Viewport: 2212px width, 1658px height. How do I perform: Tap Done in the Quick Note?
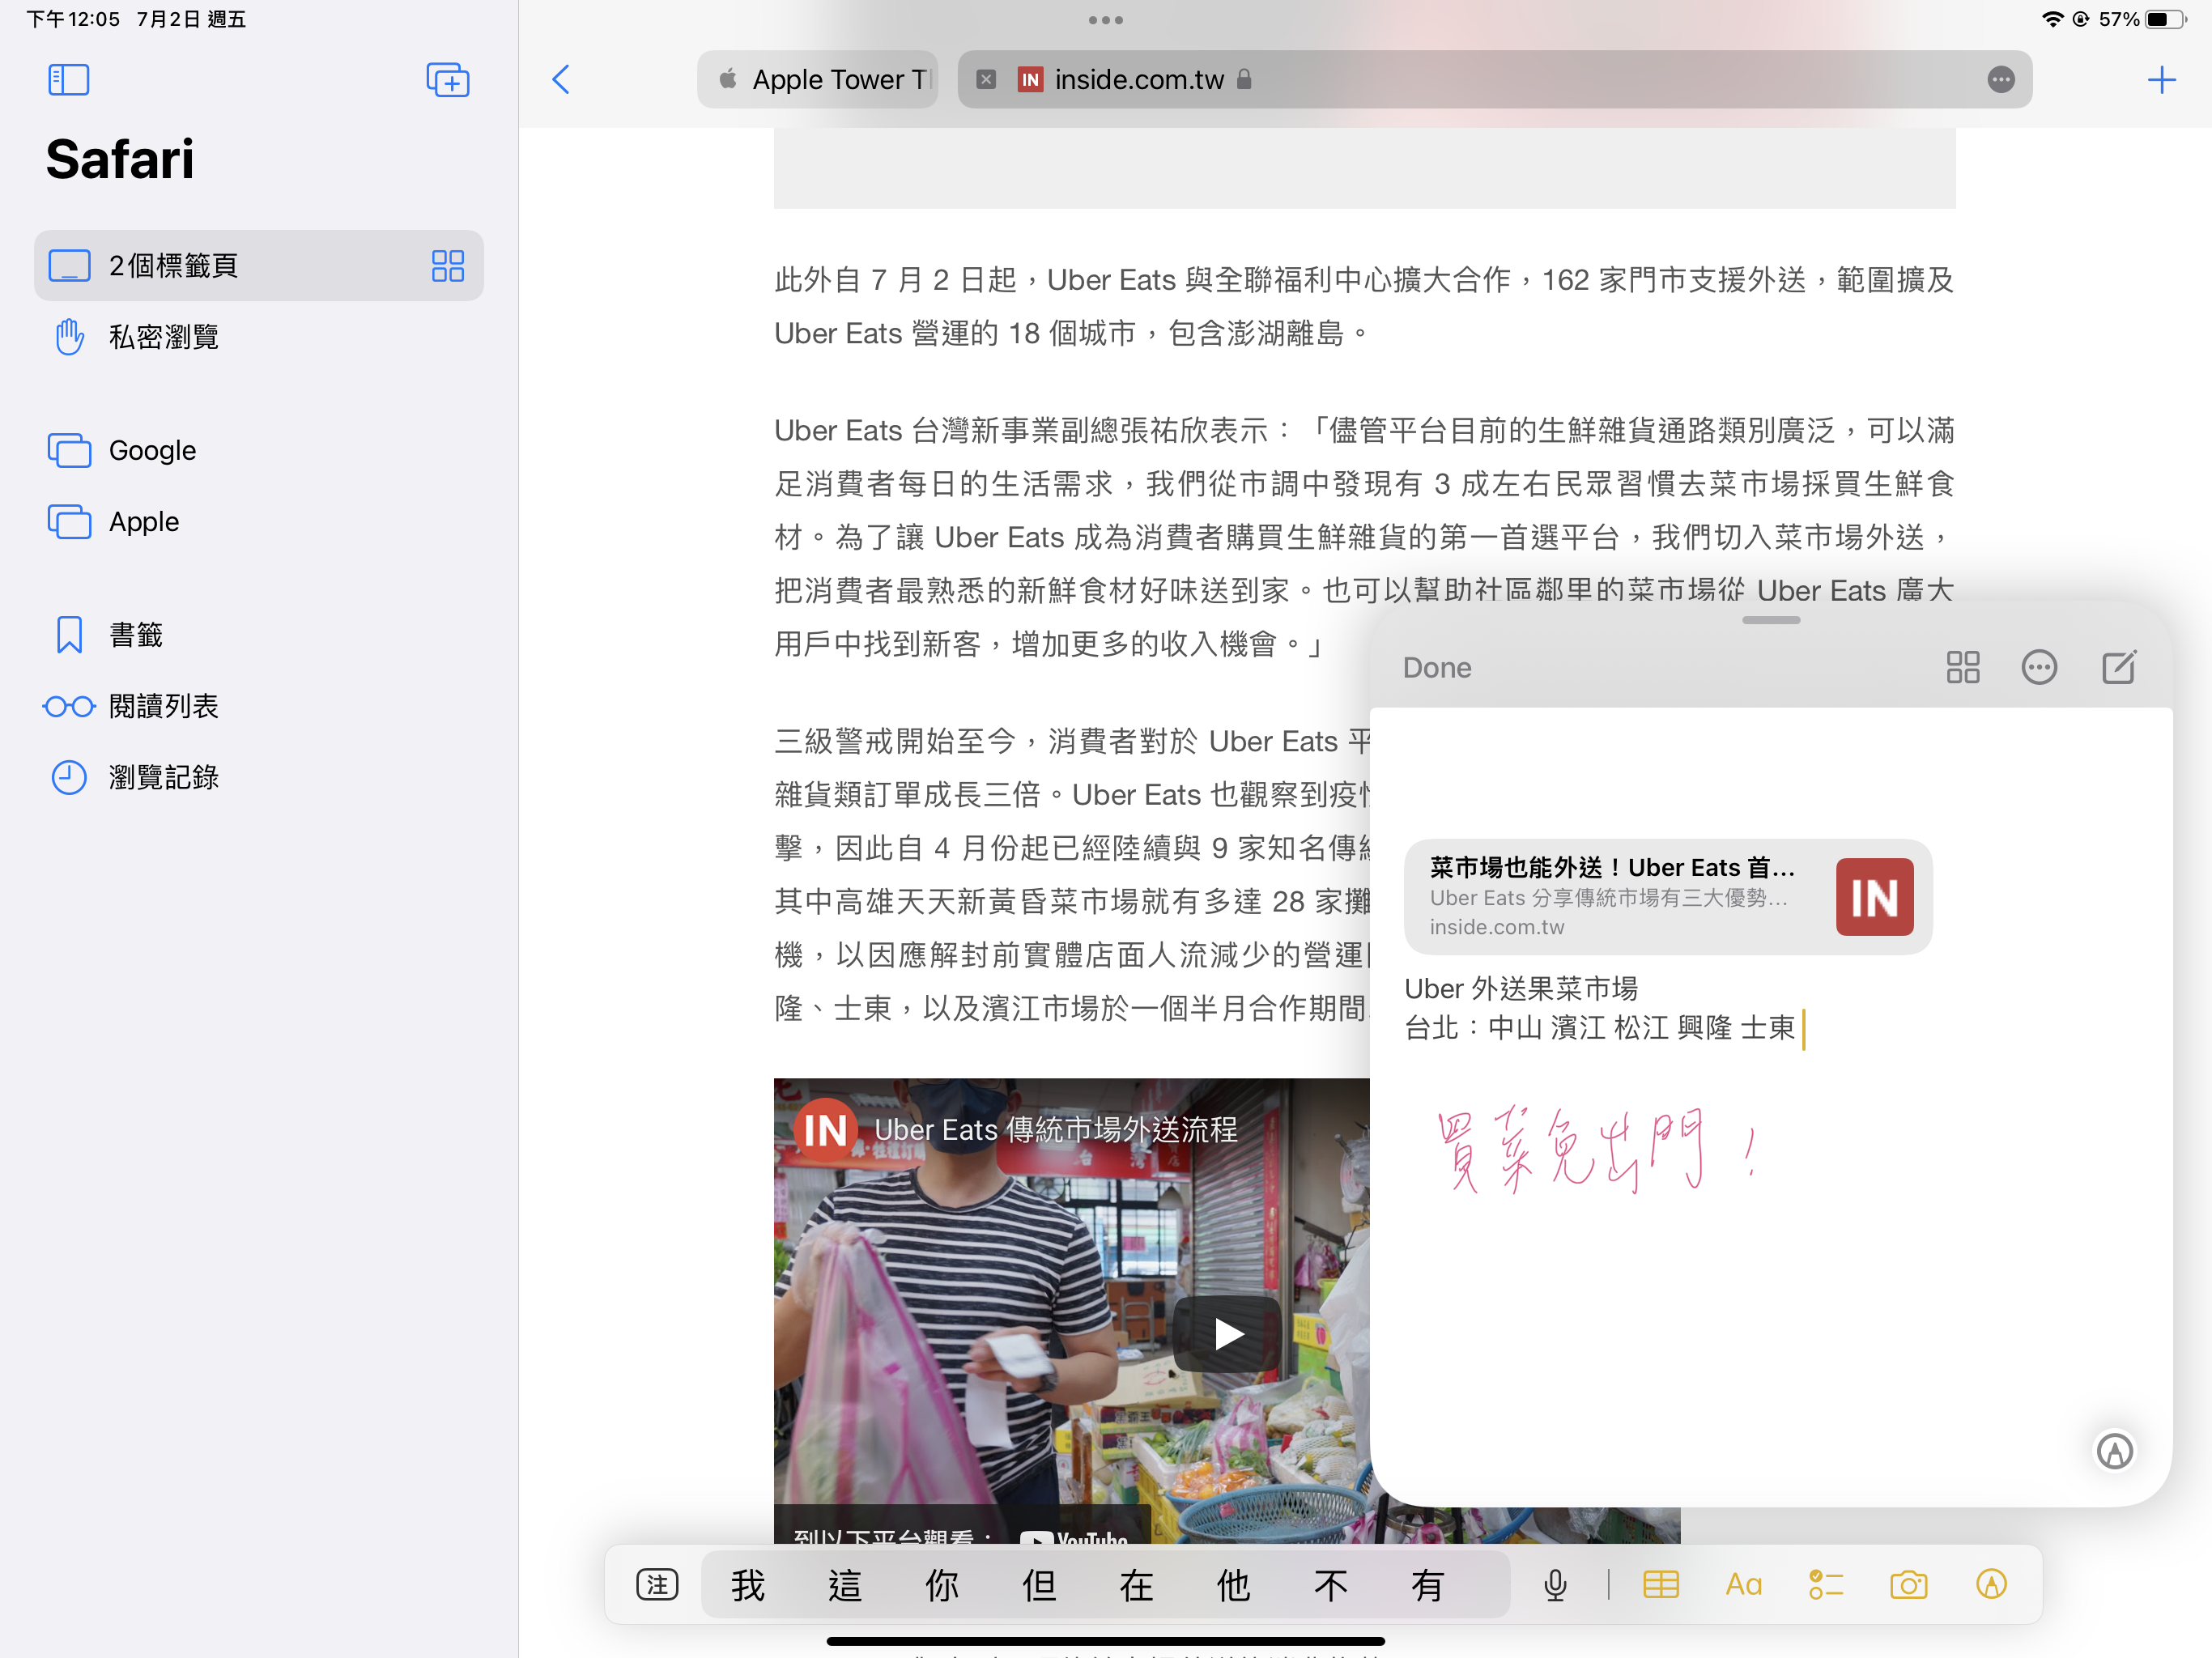[1437, 667]
